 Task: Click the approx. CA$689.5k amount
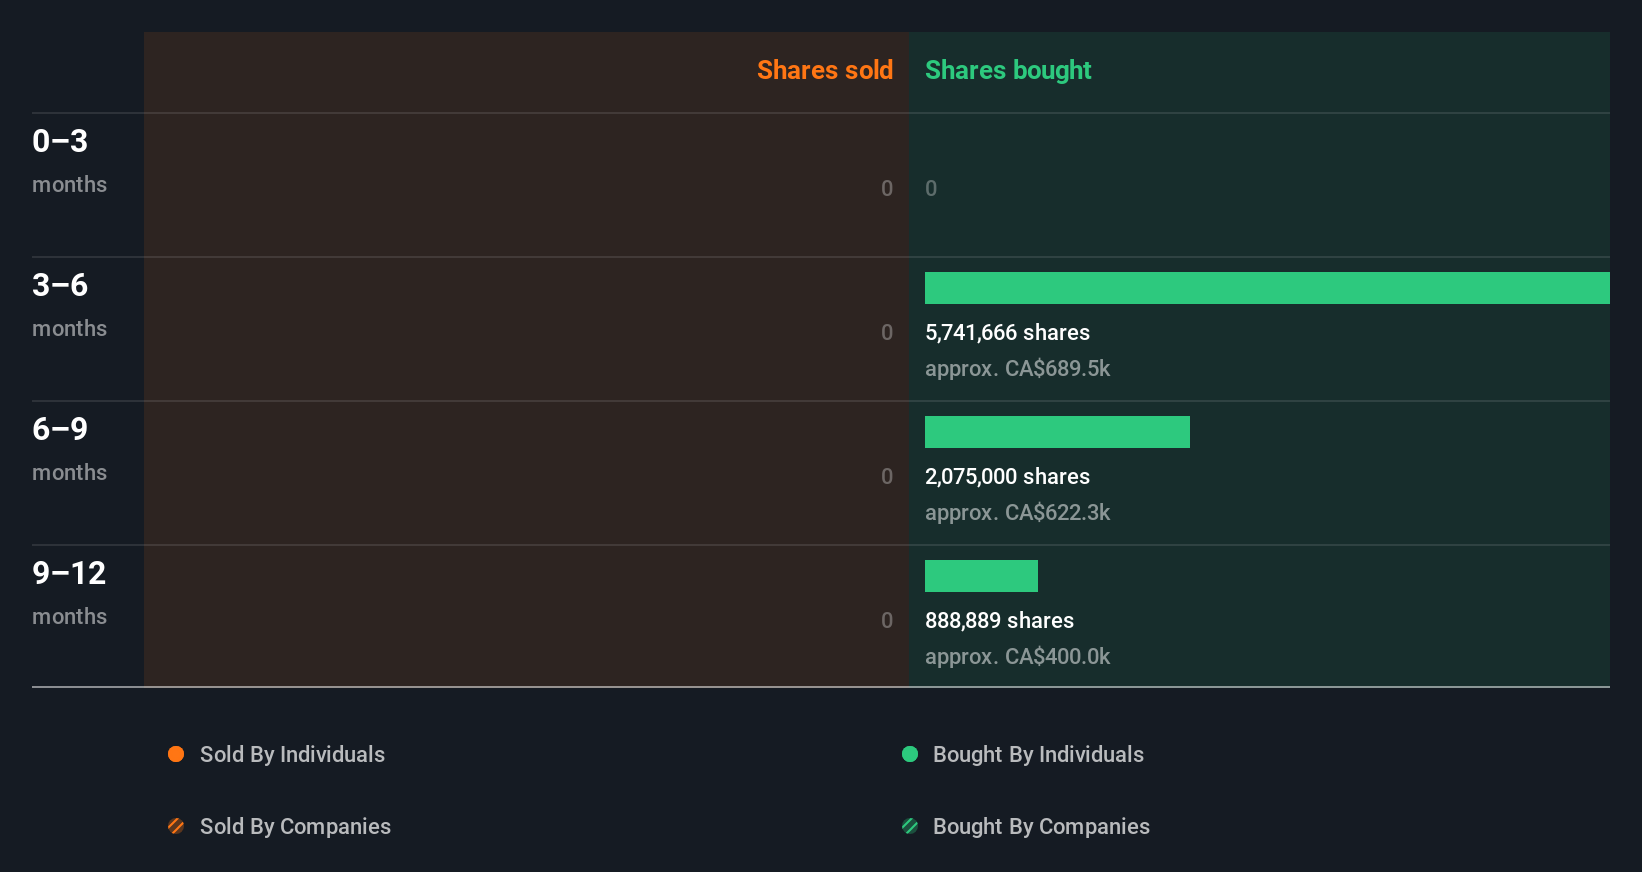(1017, 368)
